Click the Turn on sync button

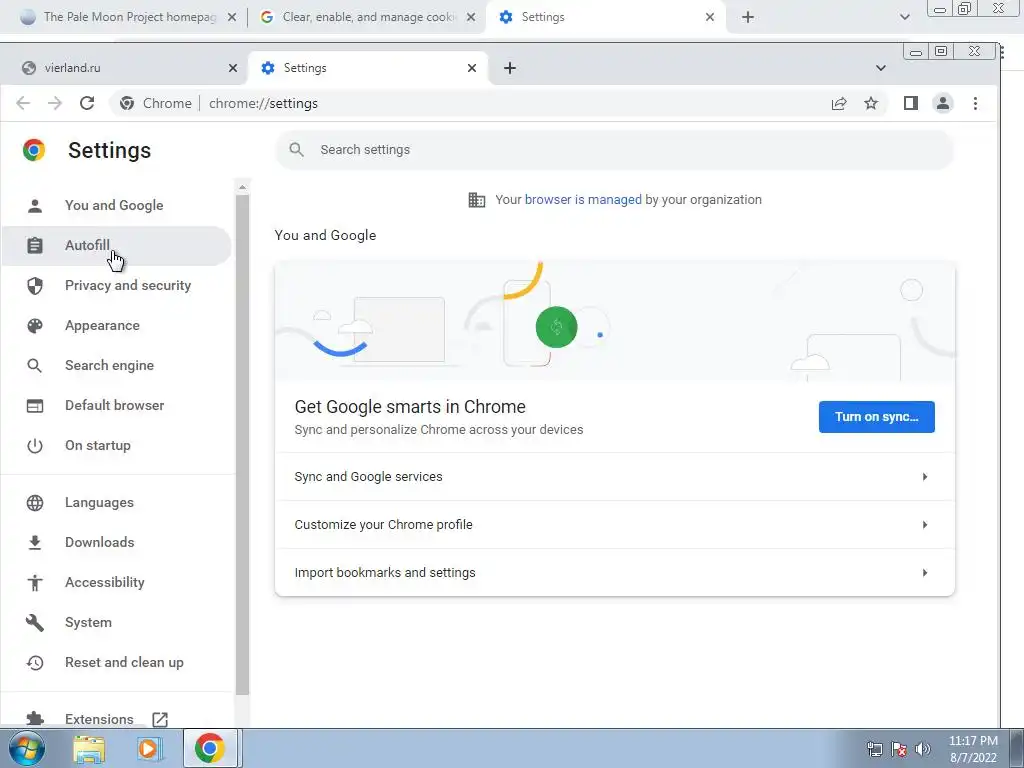point(876,417)
